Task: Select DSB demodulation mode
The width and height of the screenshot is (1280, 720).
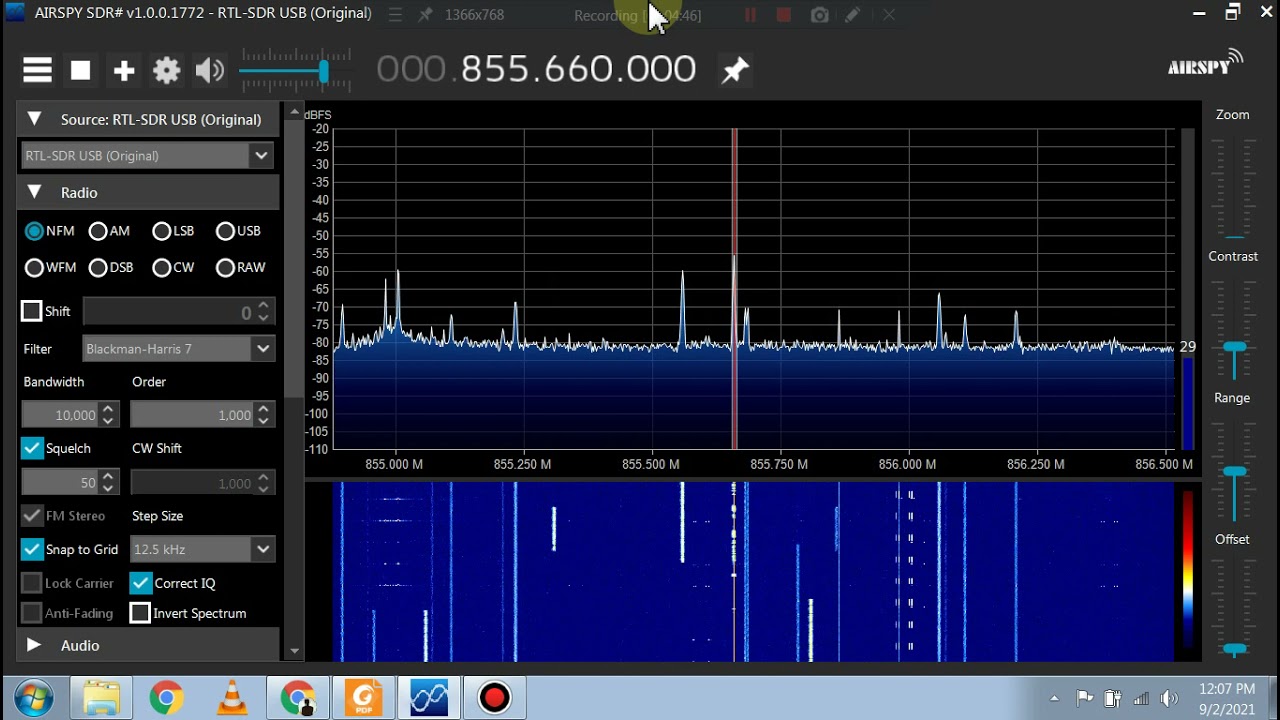Action: (x=98, y=268)
